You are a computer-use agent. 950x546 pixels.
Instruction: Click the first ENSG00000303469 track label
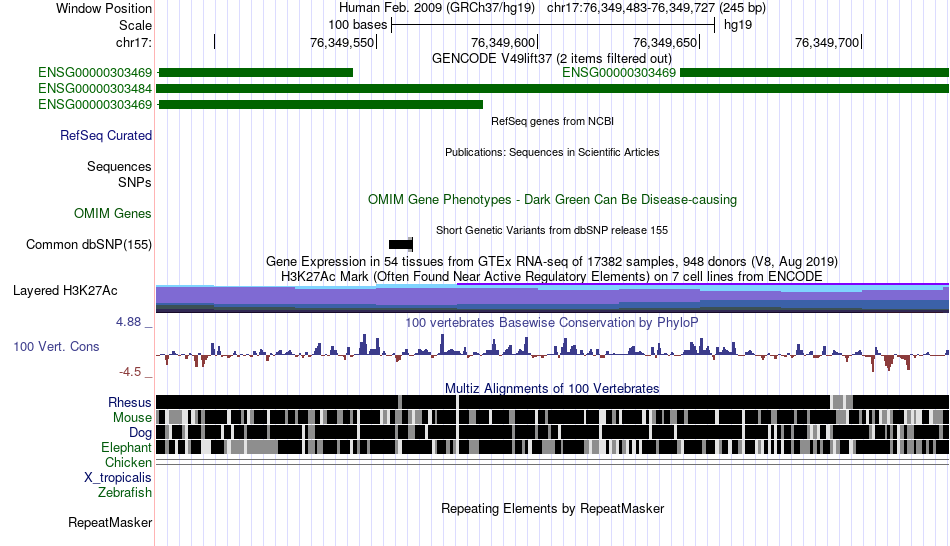coord(95,73)
